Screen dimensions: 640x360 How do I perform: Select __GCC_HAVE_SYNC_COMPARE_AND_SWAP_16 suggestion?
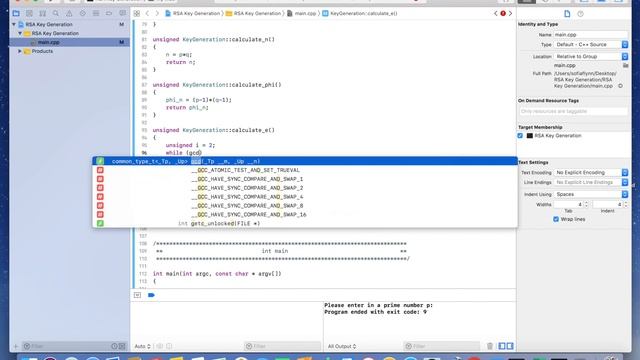[305, 215]
